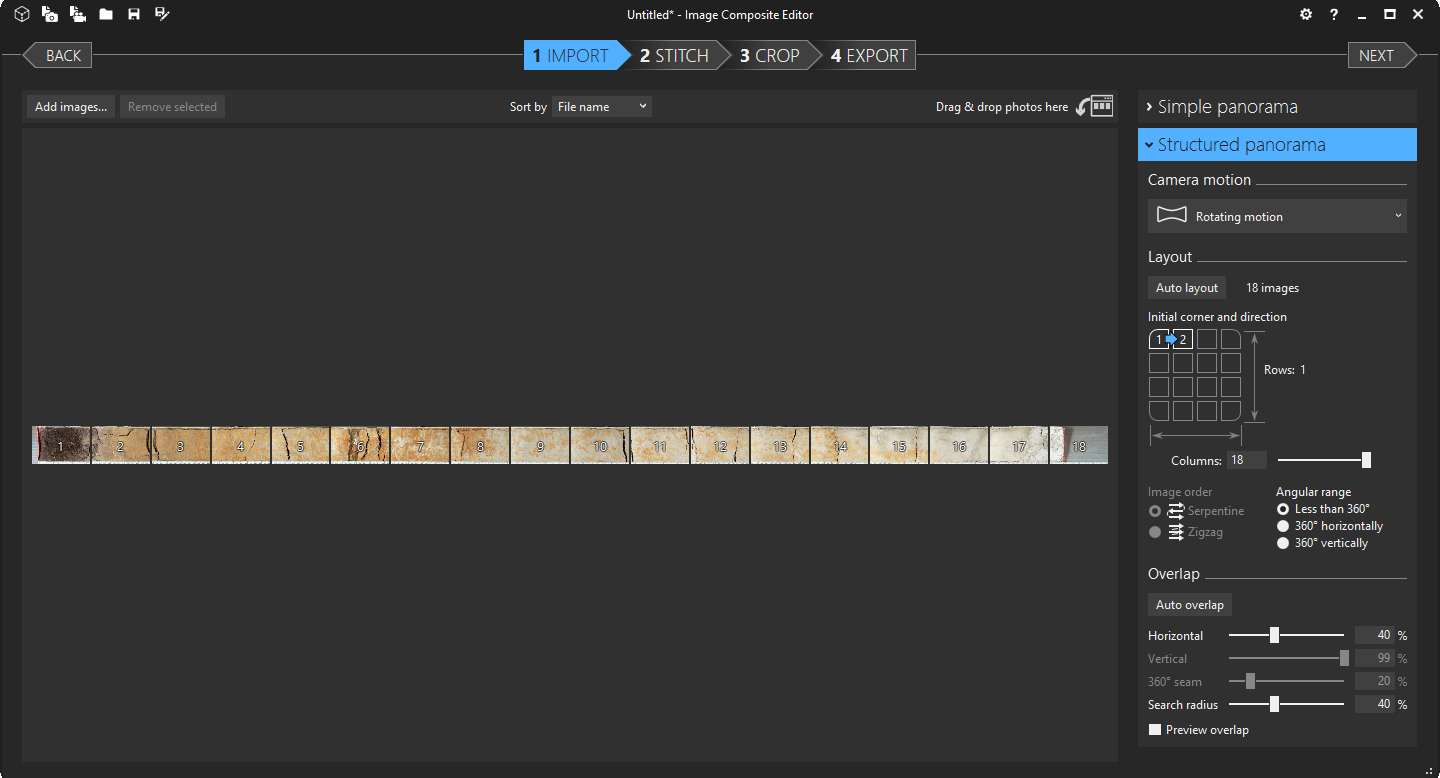The height and width of the screenshot is (778, 1440).
Task: Select 360° vertically angular range
Action: coord(1283,543)
